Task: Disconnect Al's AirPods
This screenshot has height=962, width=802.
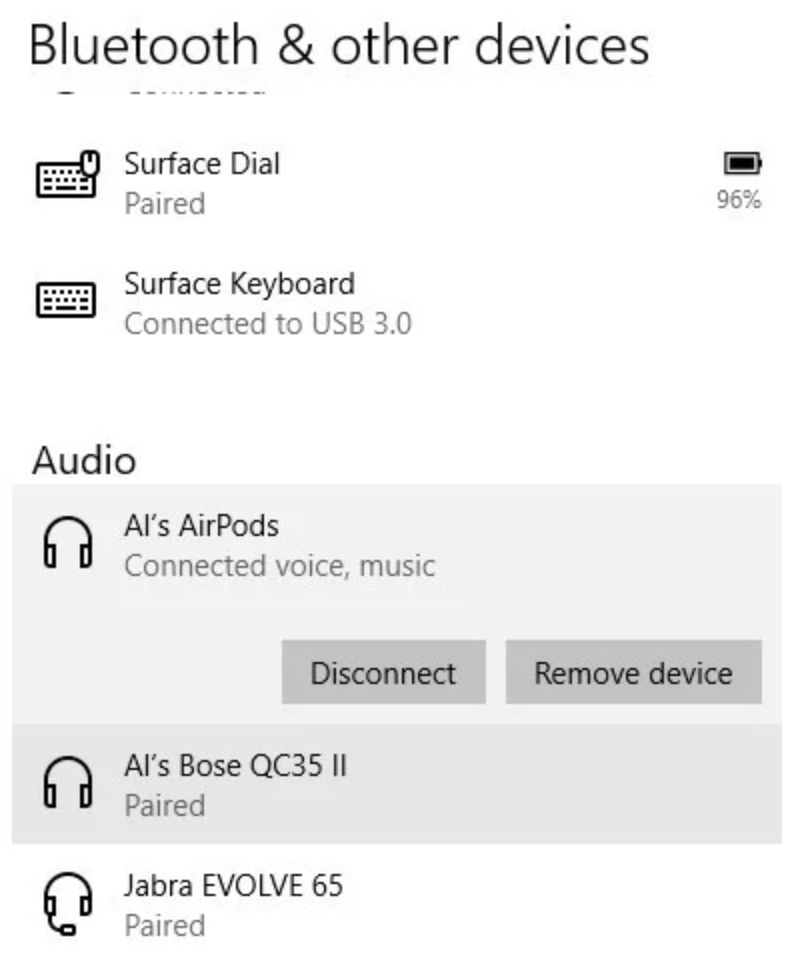Action: (383, 673)
